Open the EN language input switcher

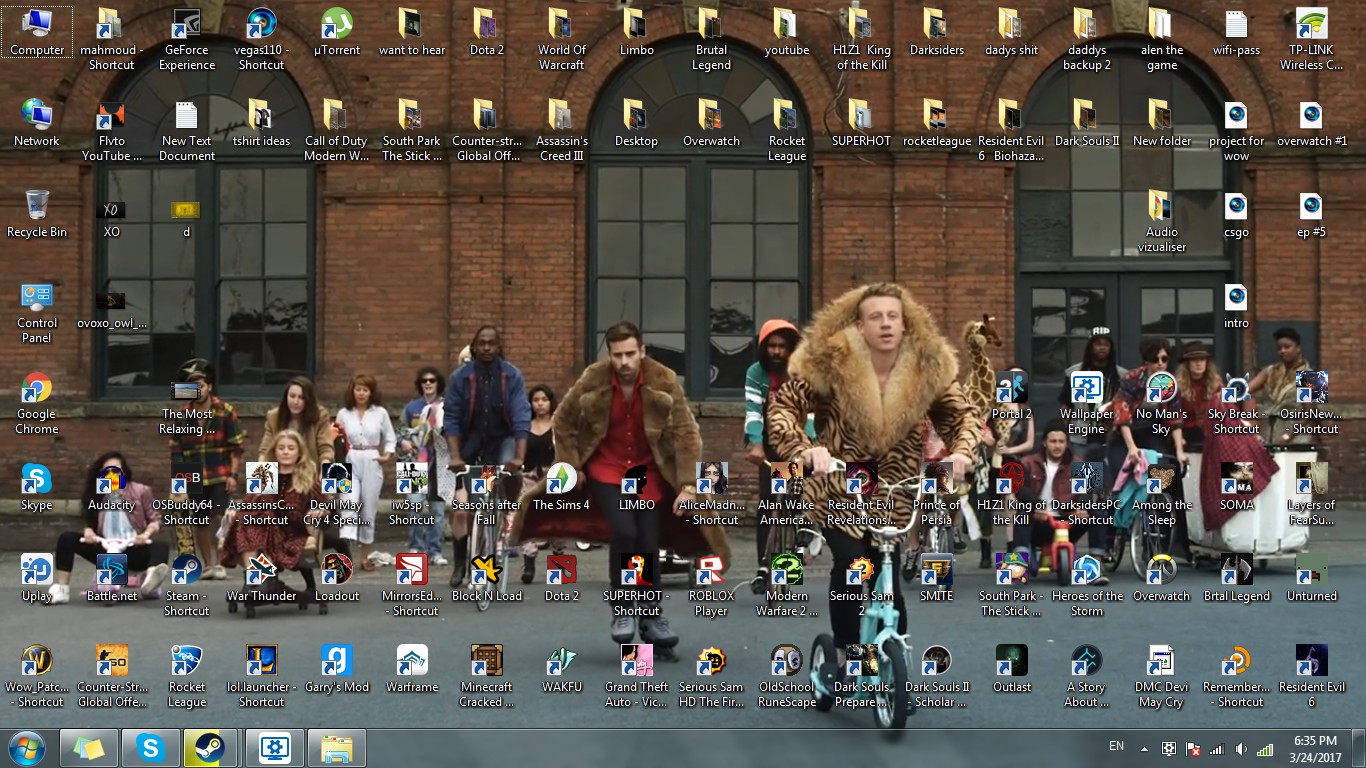[1118, 747]
